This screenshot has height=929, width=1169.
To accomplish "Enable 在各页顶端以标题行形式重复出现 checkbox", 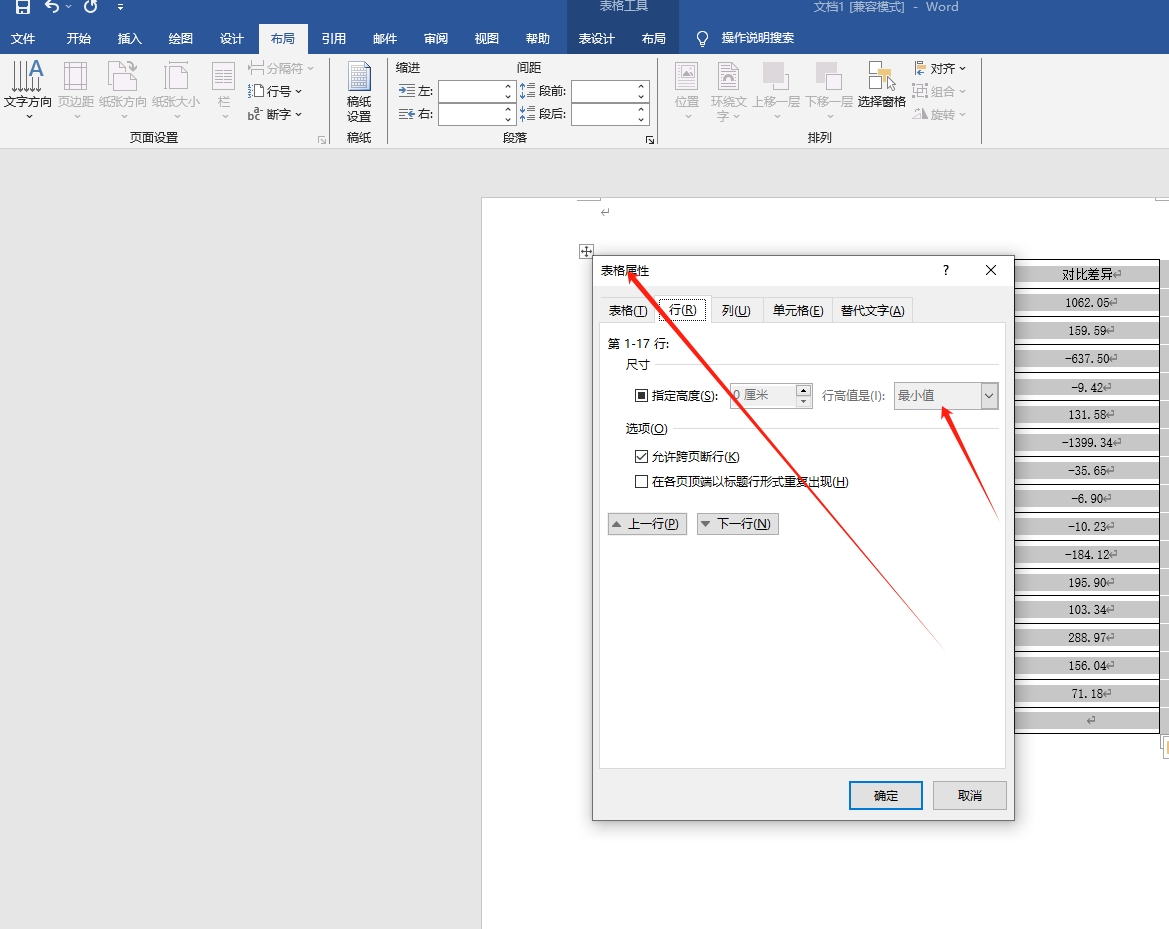I will [641, 482].
